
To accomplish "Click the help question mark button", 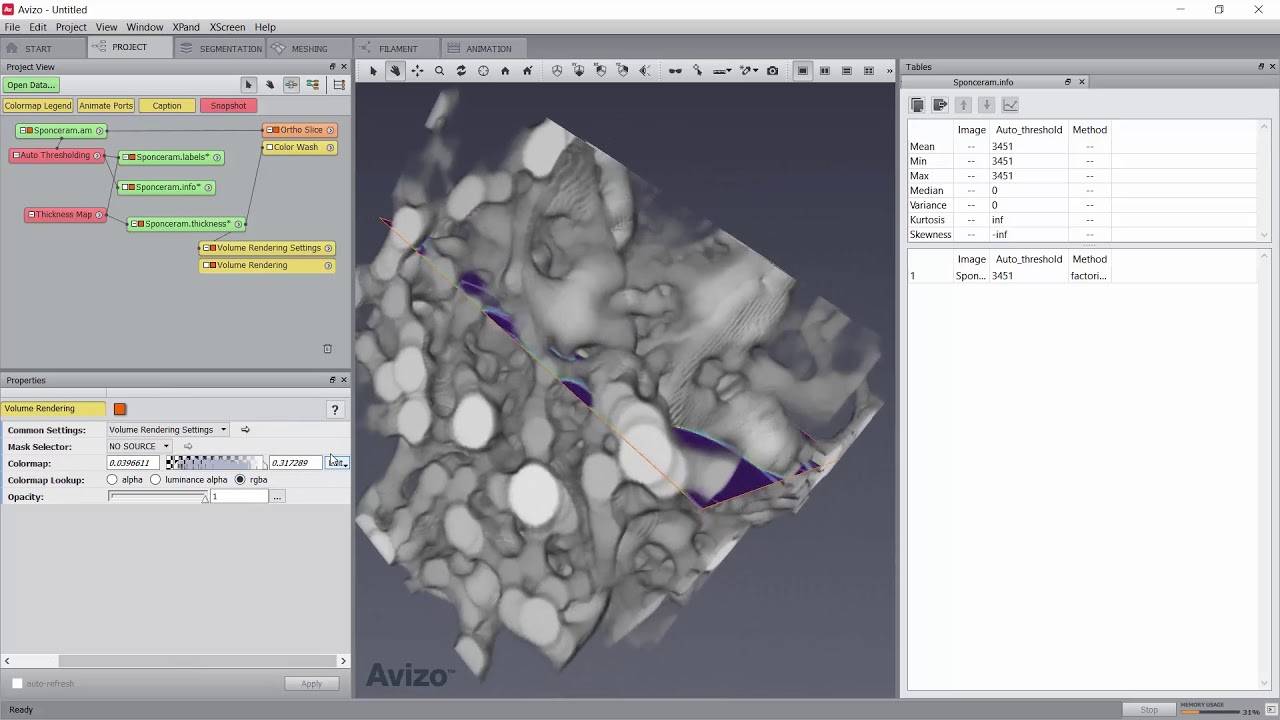I will [x=335, y=409].
